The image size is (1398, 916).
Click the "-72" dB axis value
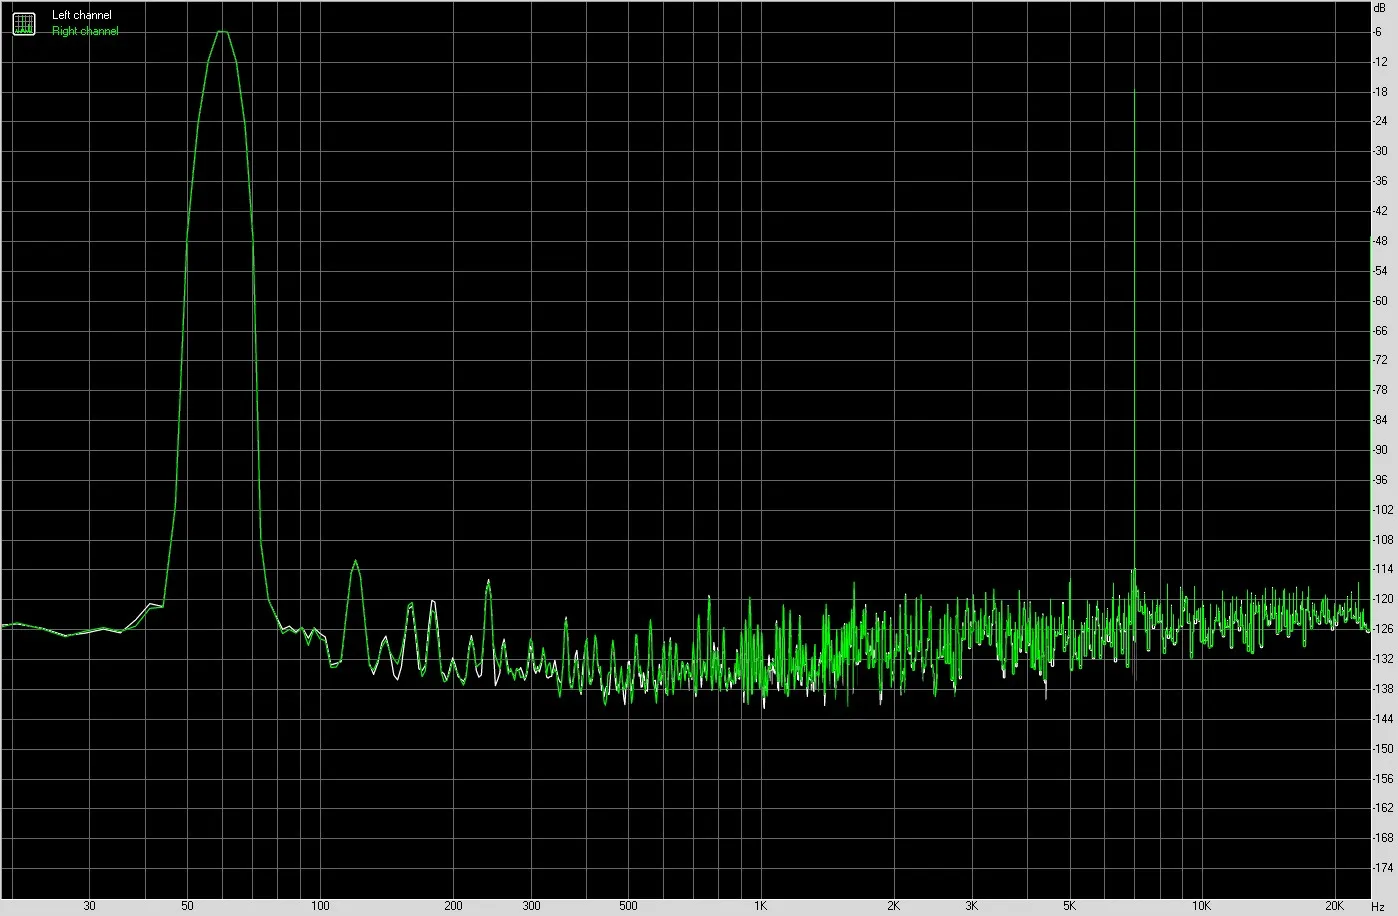tap(1380, 360)
